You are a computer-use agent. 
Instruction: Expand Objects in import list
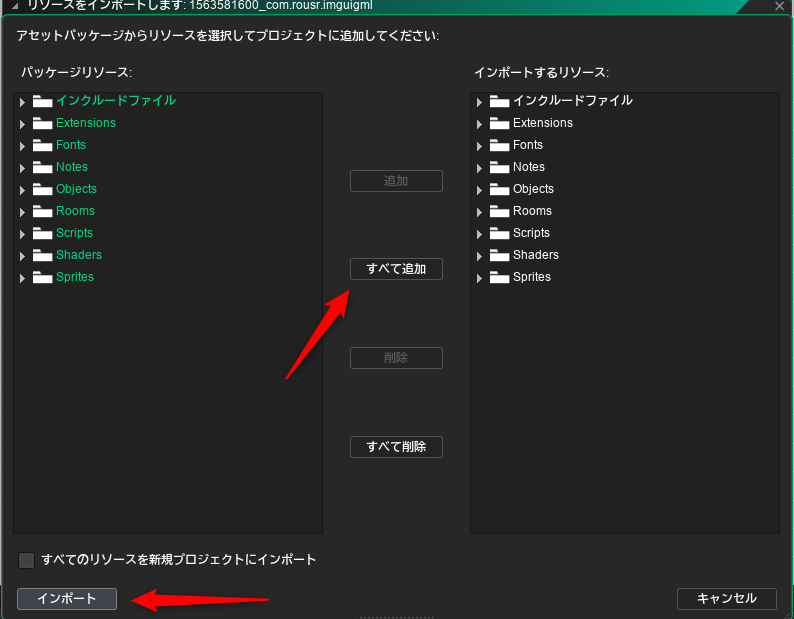tap(479, 190)
